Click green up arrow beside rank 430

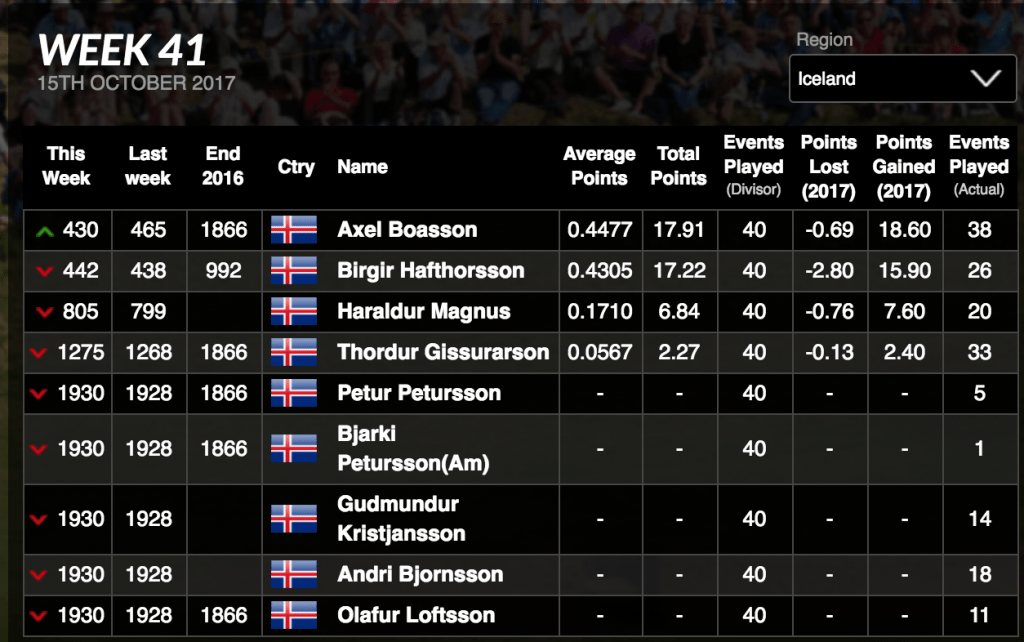point(44,231)
